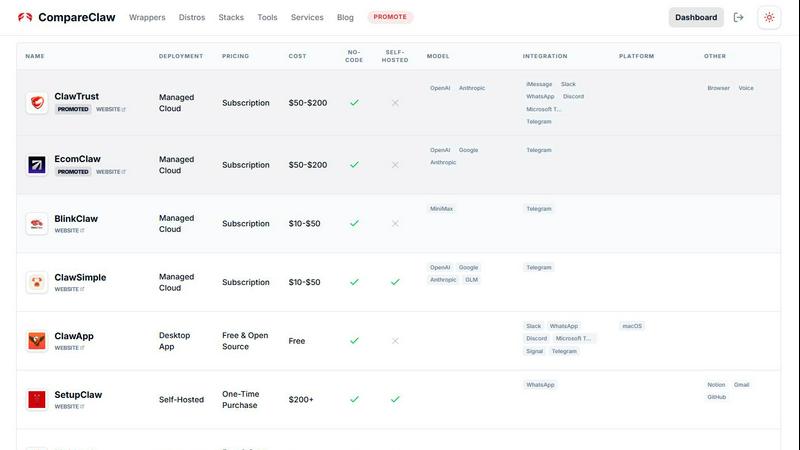Click the PRICING column header

click(x=235, y=56)
